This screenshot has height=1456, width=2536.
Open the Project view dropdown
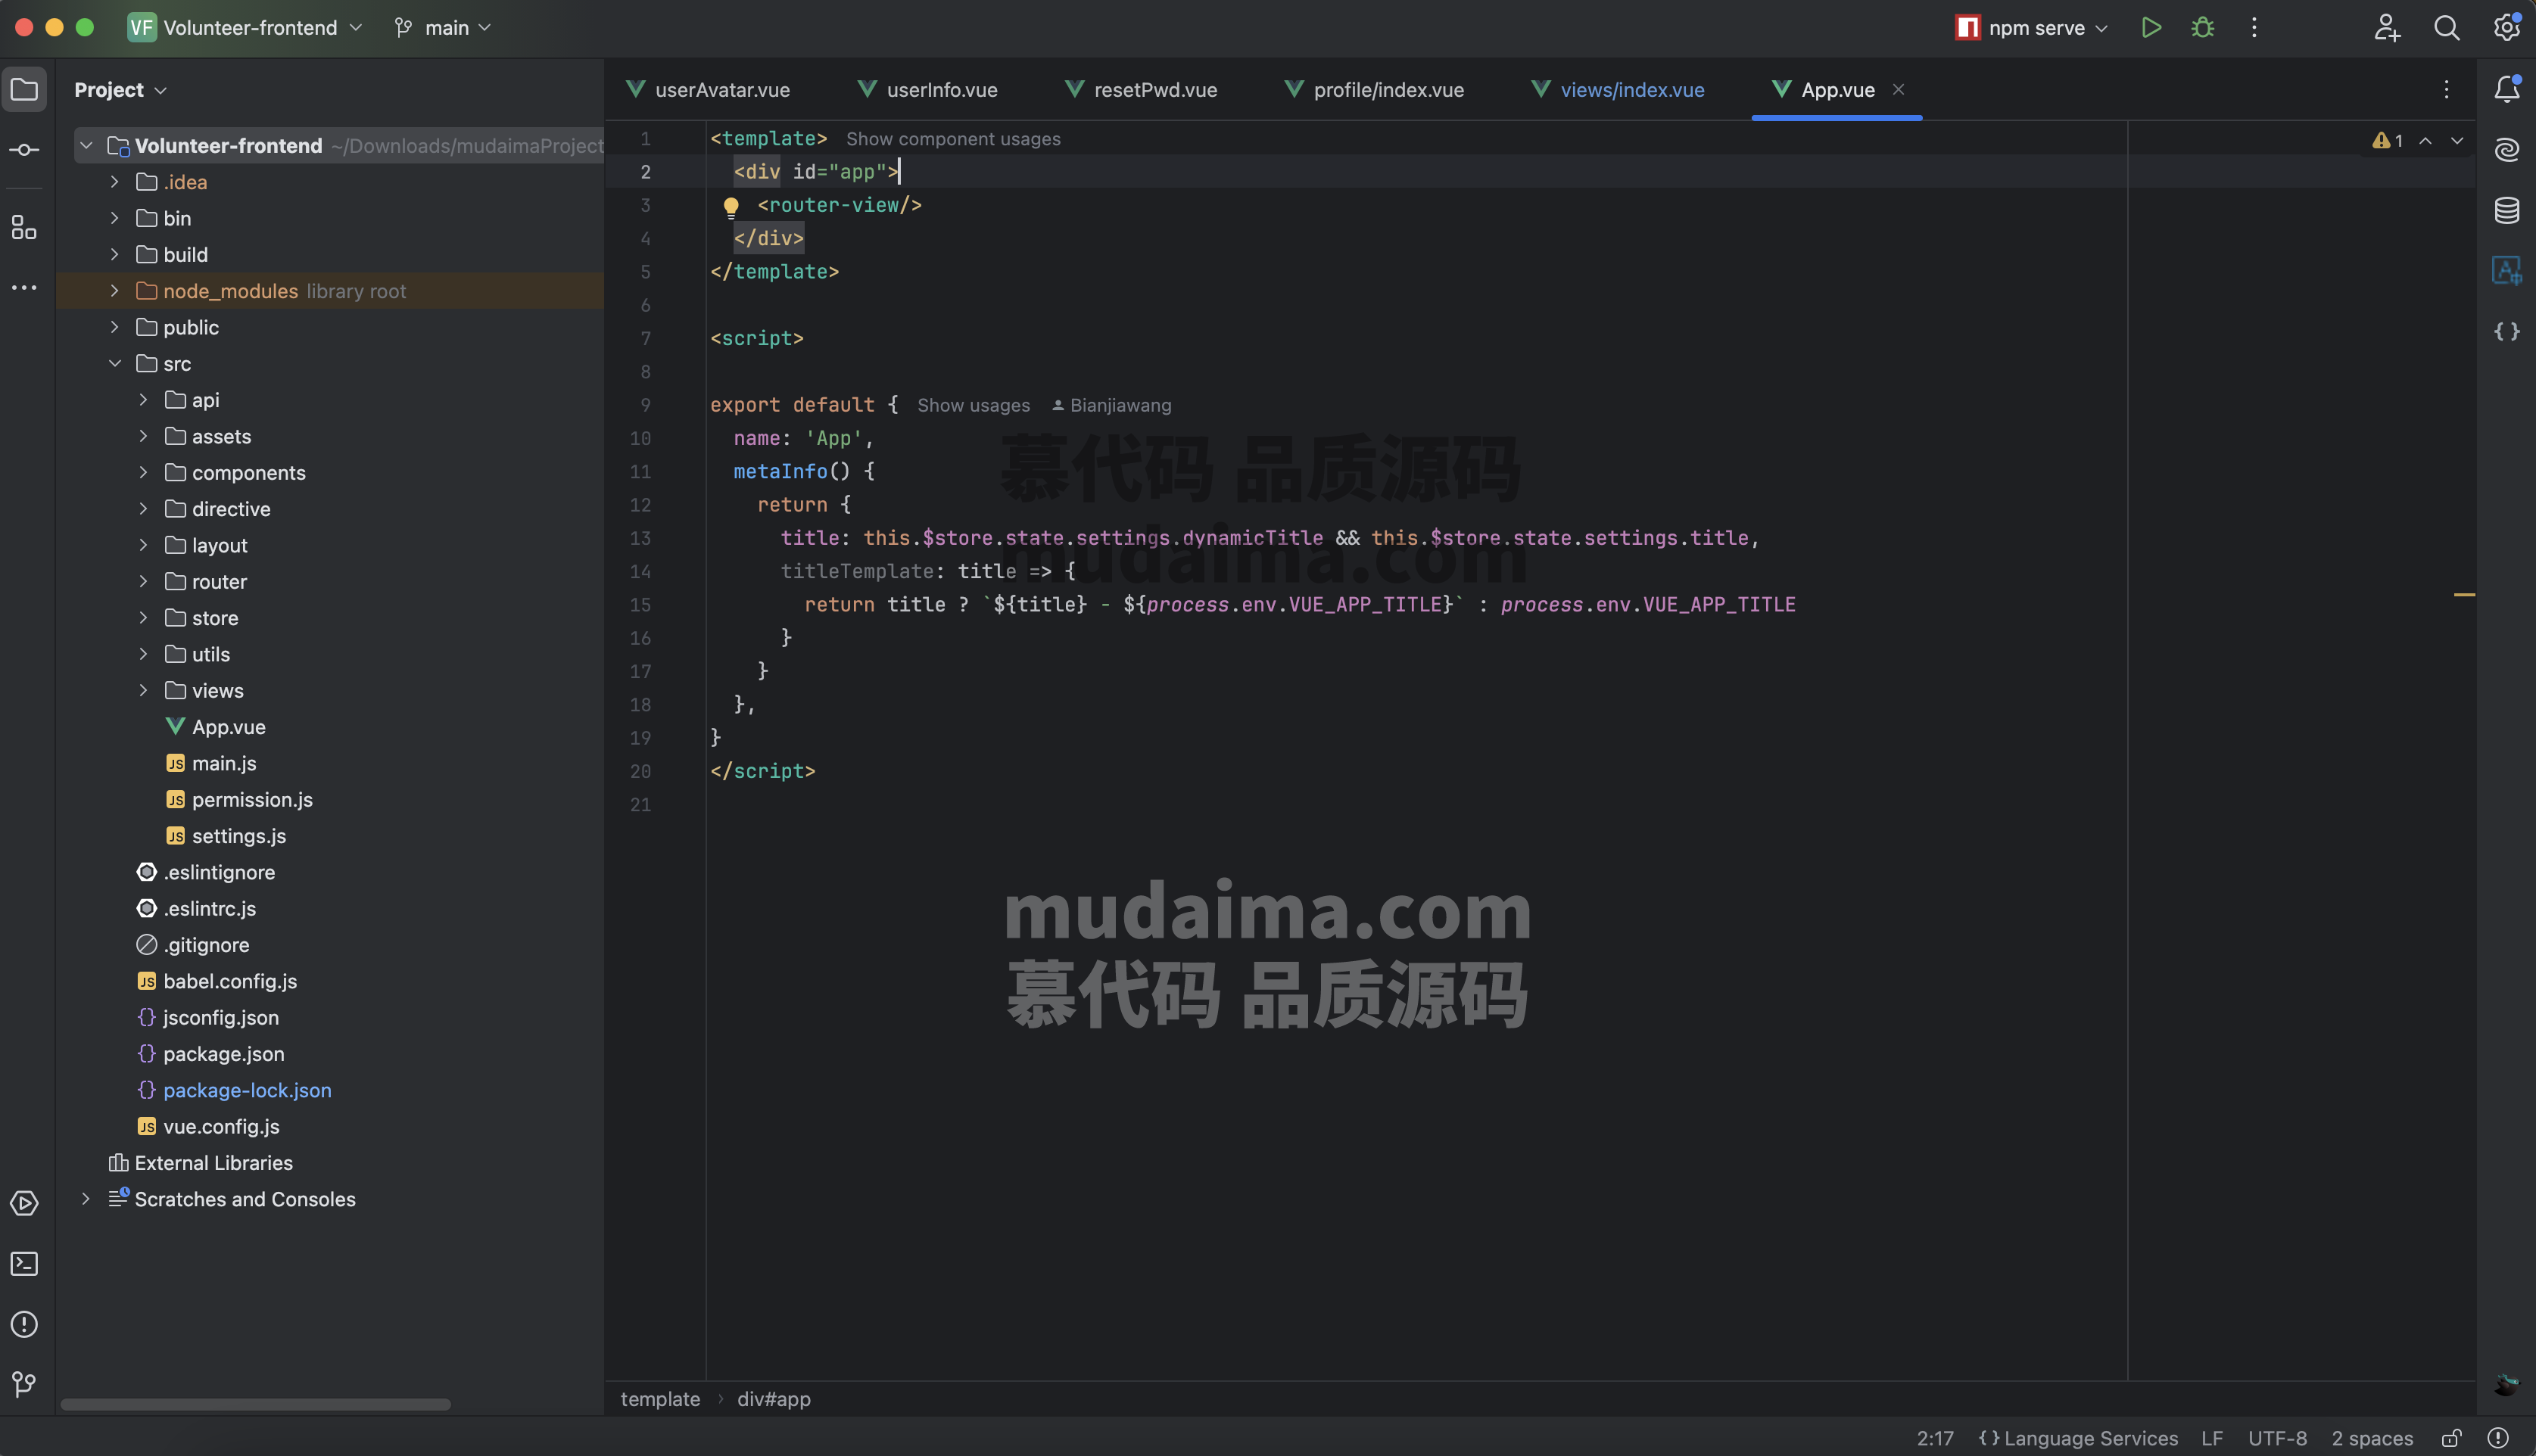[120, 90]
